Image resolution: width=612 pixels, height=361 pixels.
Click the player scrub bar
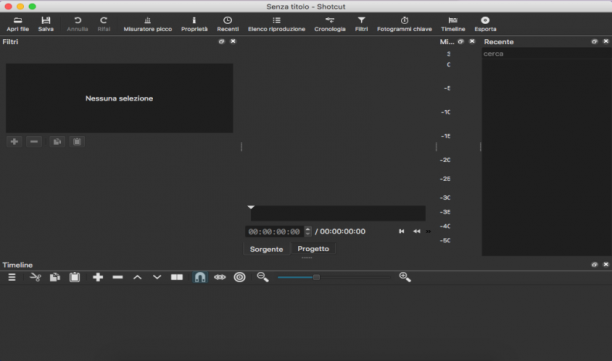coord(338,213)
